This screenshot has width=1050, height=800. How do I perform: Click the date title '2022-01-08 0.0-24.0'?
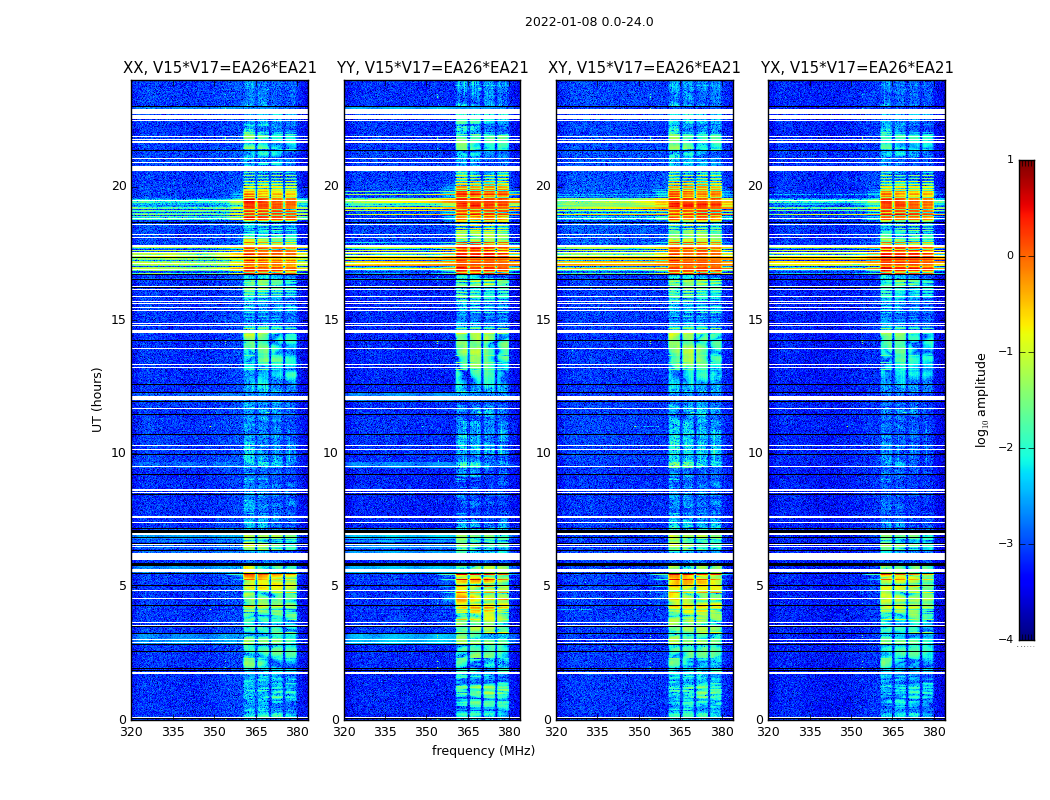588,22
